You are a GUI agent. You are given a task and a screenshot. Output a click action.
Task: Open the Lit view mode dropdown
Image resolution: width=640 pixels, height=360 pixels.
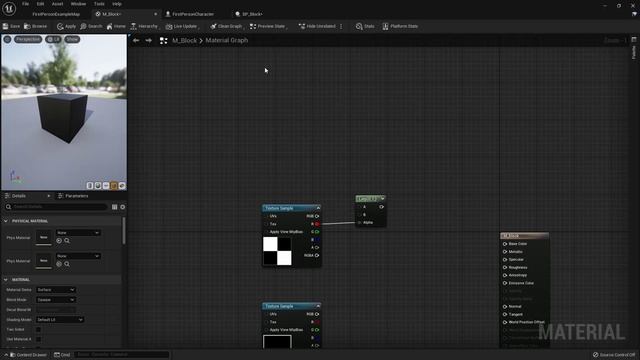pyautogui.click(x=53, y=39)
